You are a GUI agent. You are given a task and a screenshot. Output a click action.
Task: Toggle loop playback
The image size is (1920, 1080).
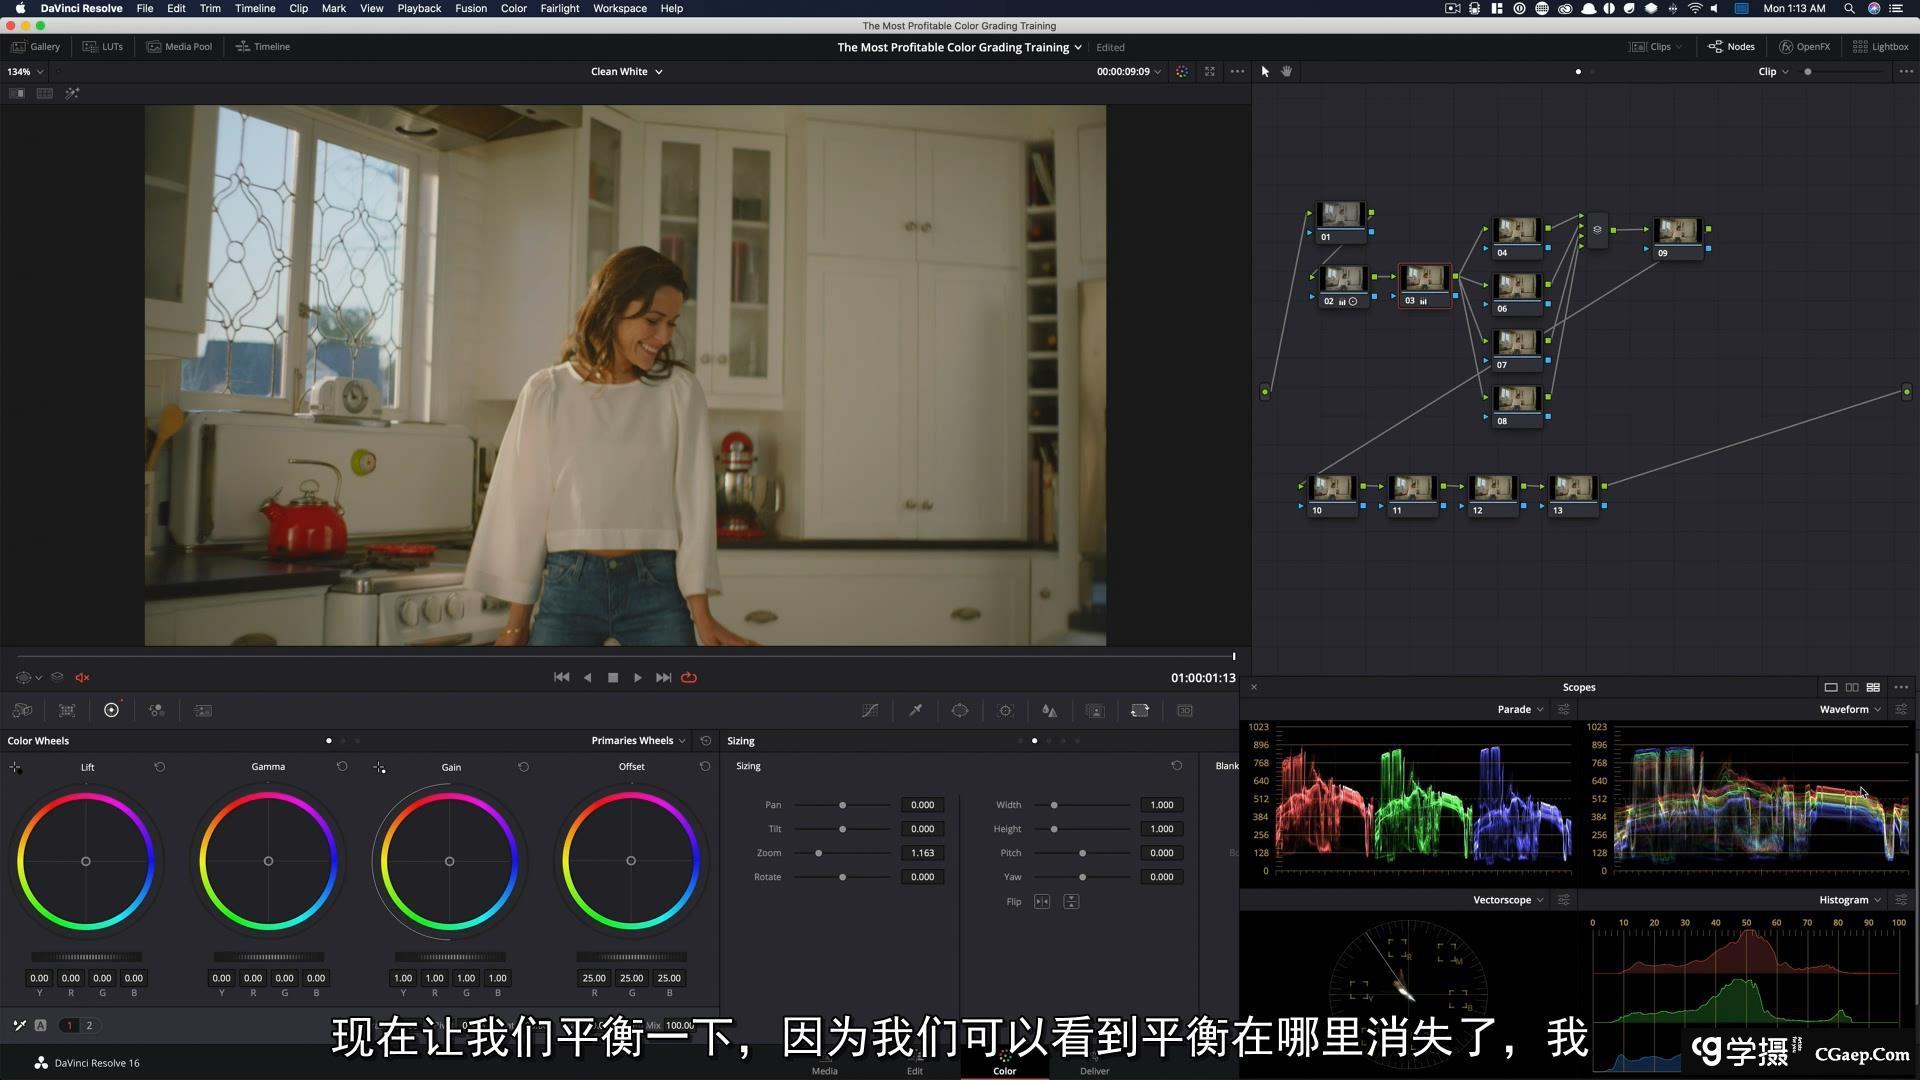tap(689, 677)
